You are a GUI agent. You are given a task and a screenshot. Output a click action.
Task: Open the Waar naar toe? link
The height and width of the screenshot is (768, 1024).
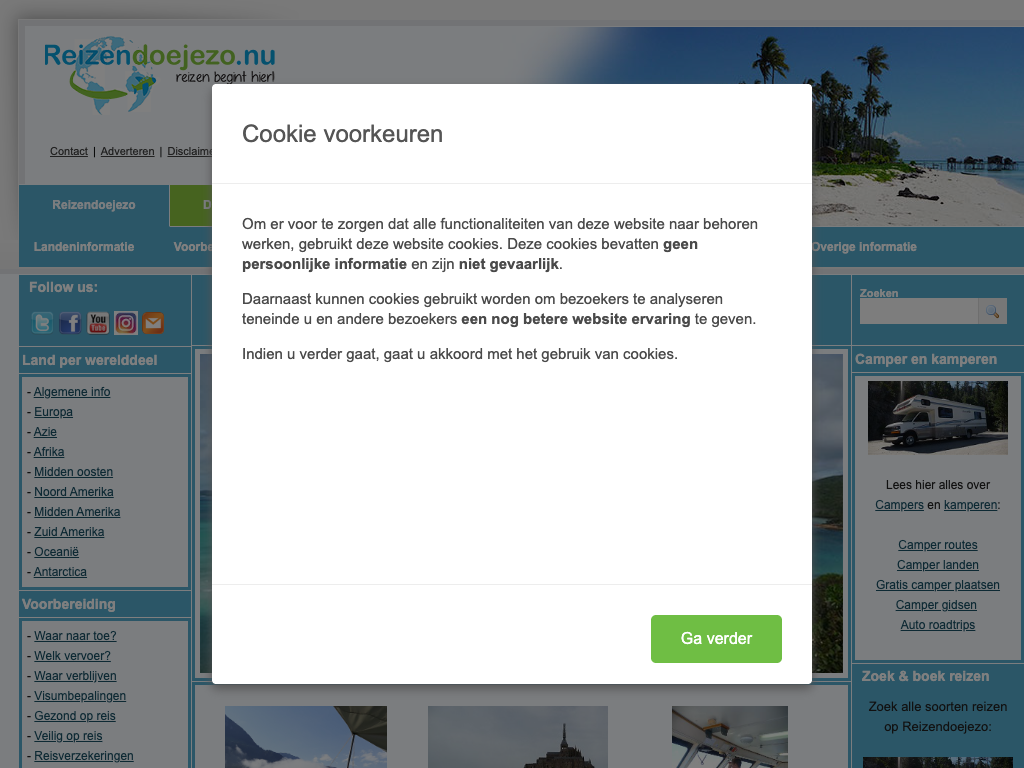pos(75,636)
